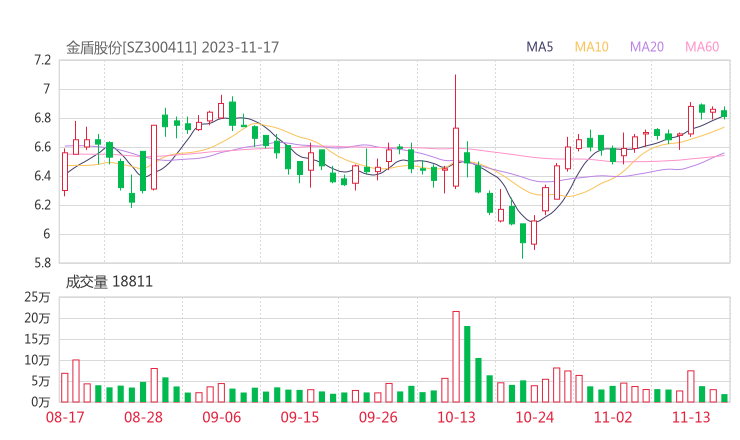Click the tall green volume bar after 10-13
The image size is (740, 440).
467,364
